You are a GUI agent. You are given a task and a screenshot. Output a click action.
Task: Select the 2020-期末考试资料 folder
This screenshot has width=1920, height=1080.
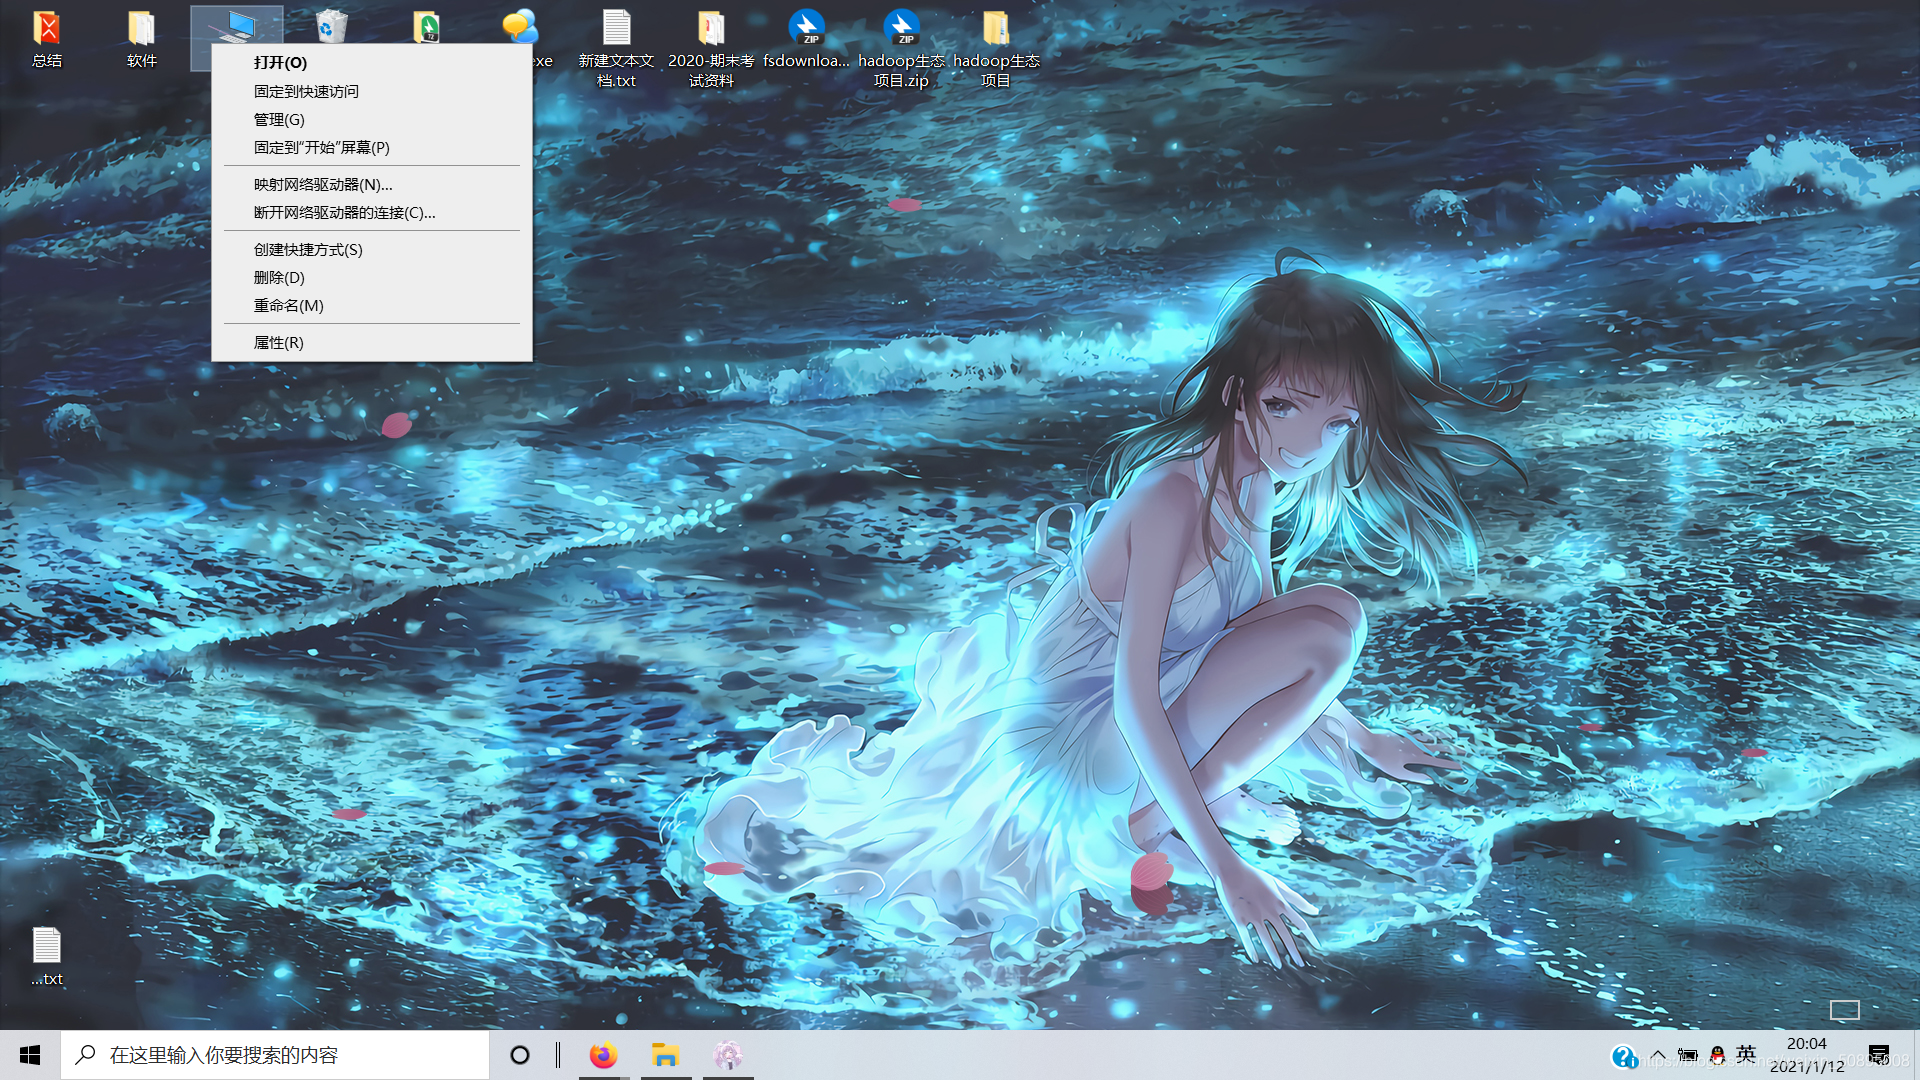(711, 48)
